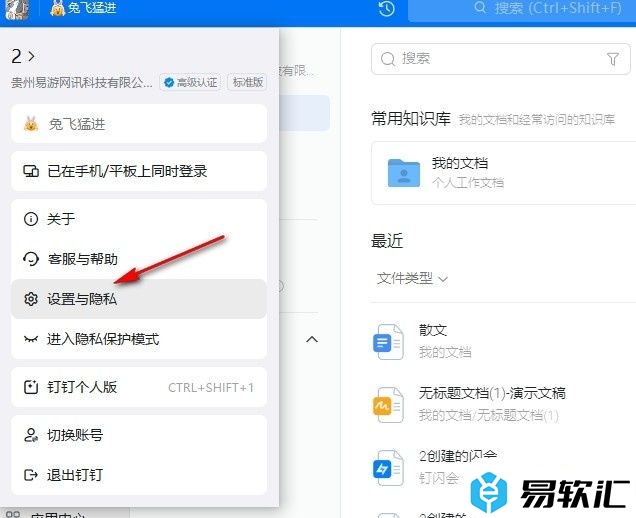Click the profile avatar in top-left corner
Image resolution: width=636 pixels, height=518 pixels.
click(17, 9)
